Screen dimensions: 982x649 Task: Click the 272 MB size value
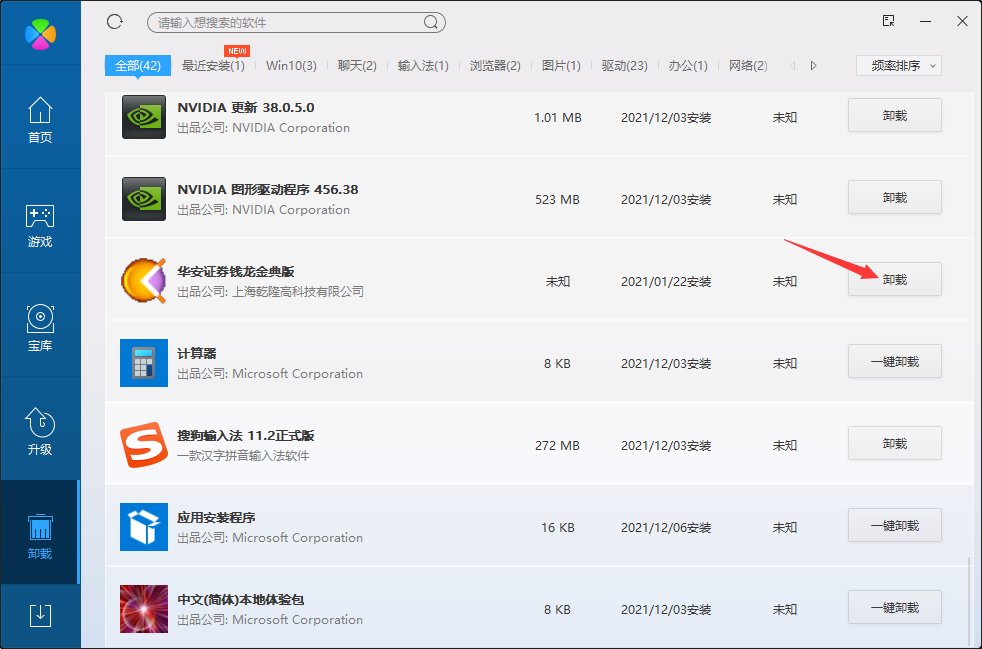[x=557, y=446]
